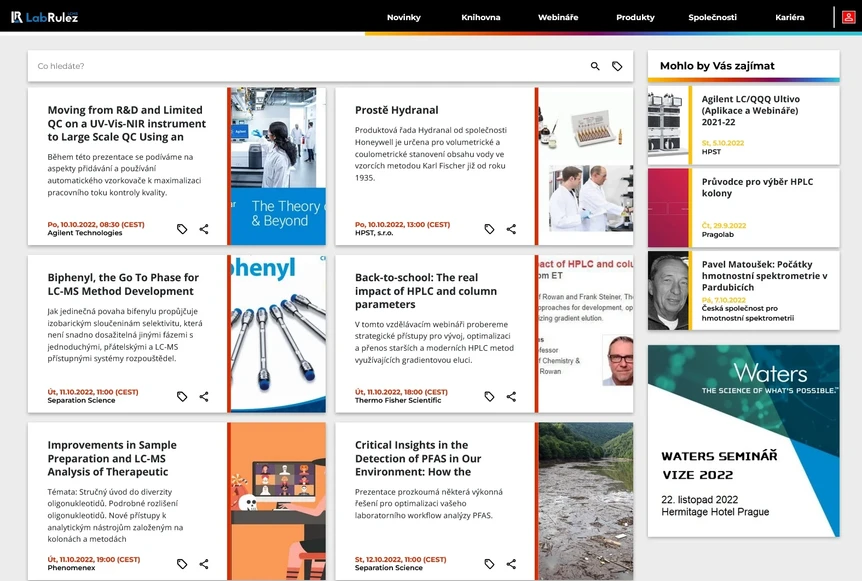Click 'Thermo Fisher Scientific' organizer text
This screenshot has width=862, height=581.
(x=397, y=401)
